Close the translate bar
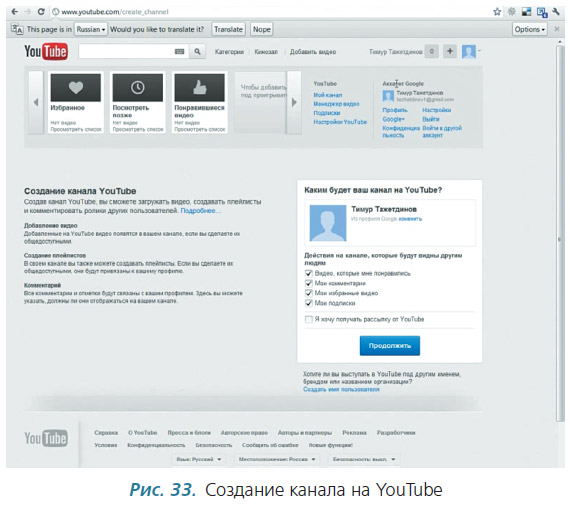The width and height of the screenshot is (570, 506). pos(557,29)
